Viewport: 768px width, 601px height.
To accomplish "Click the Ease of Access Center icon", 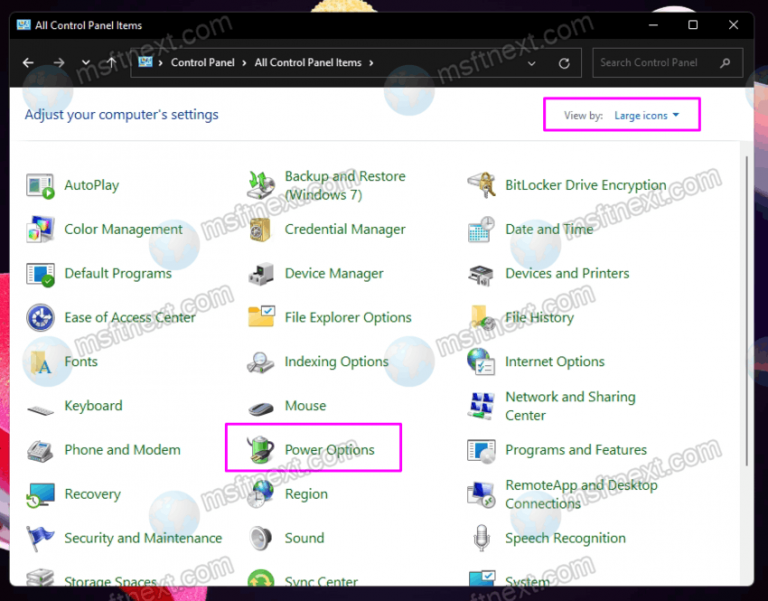I will [40, 318].
